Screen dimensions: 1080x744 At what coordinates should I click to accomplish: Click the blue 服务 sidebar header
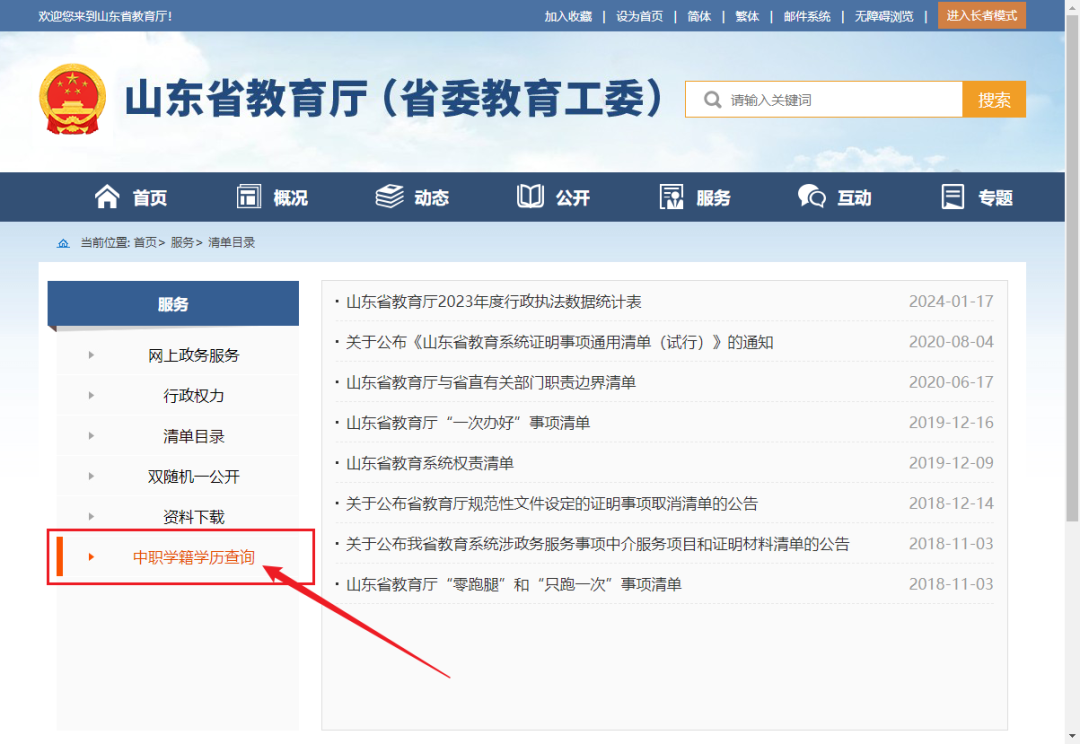[x=173, y=304]
